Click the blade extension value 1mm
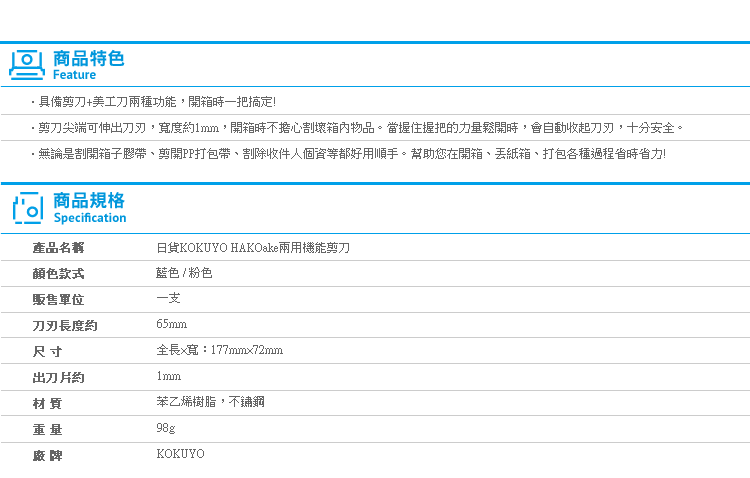This screenshot has width=750, height=478. 168,376
